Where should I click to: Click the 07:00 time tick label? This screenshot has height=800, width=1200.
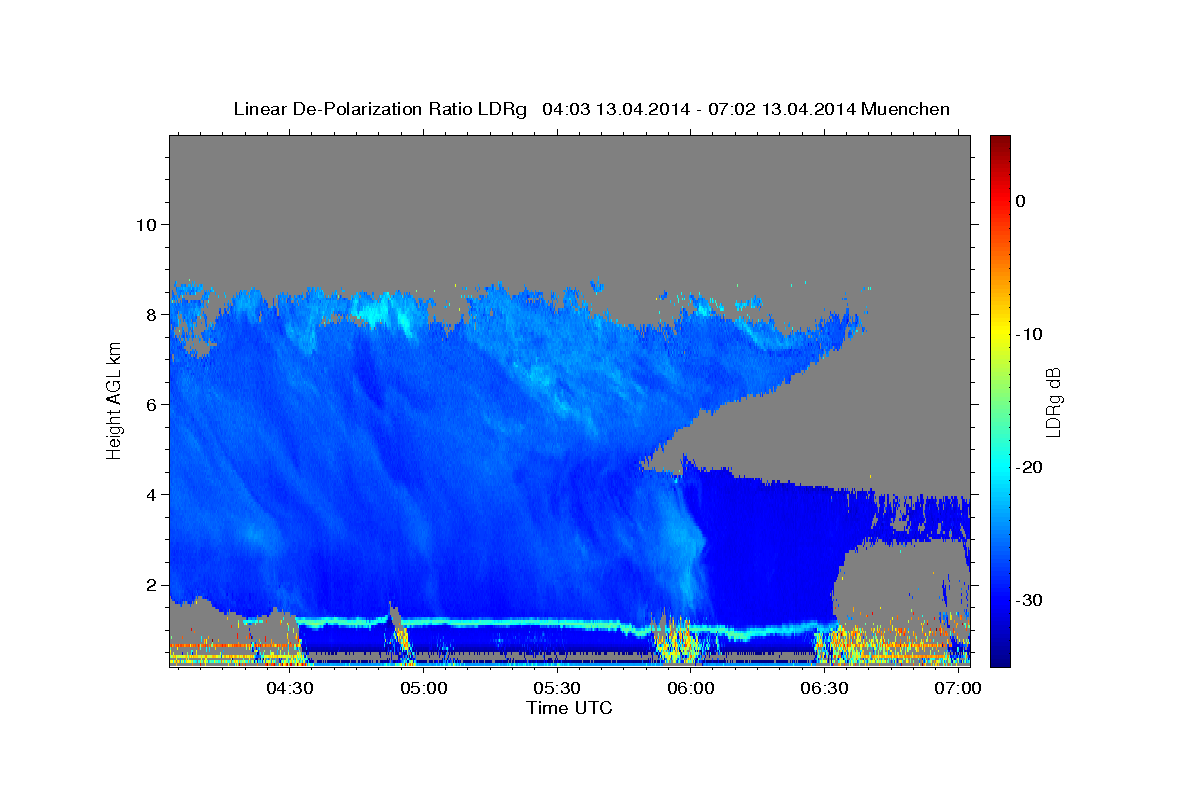coord(958,689)
